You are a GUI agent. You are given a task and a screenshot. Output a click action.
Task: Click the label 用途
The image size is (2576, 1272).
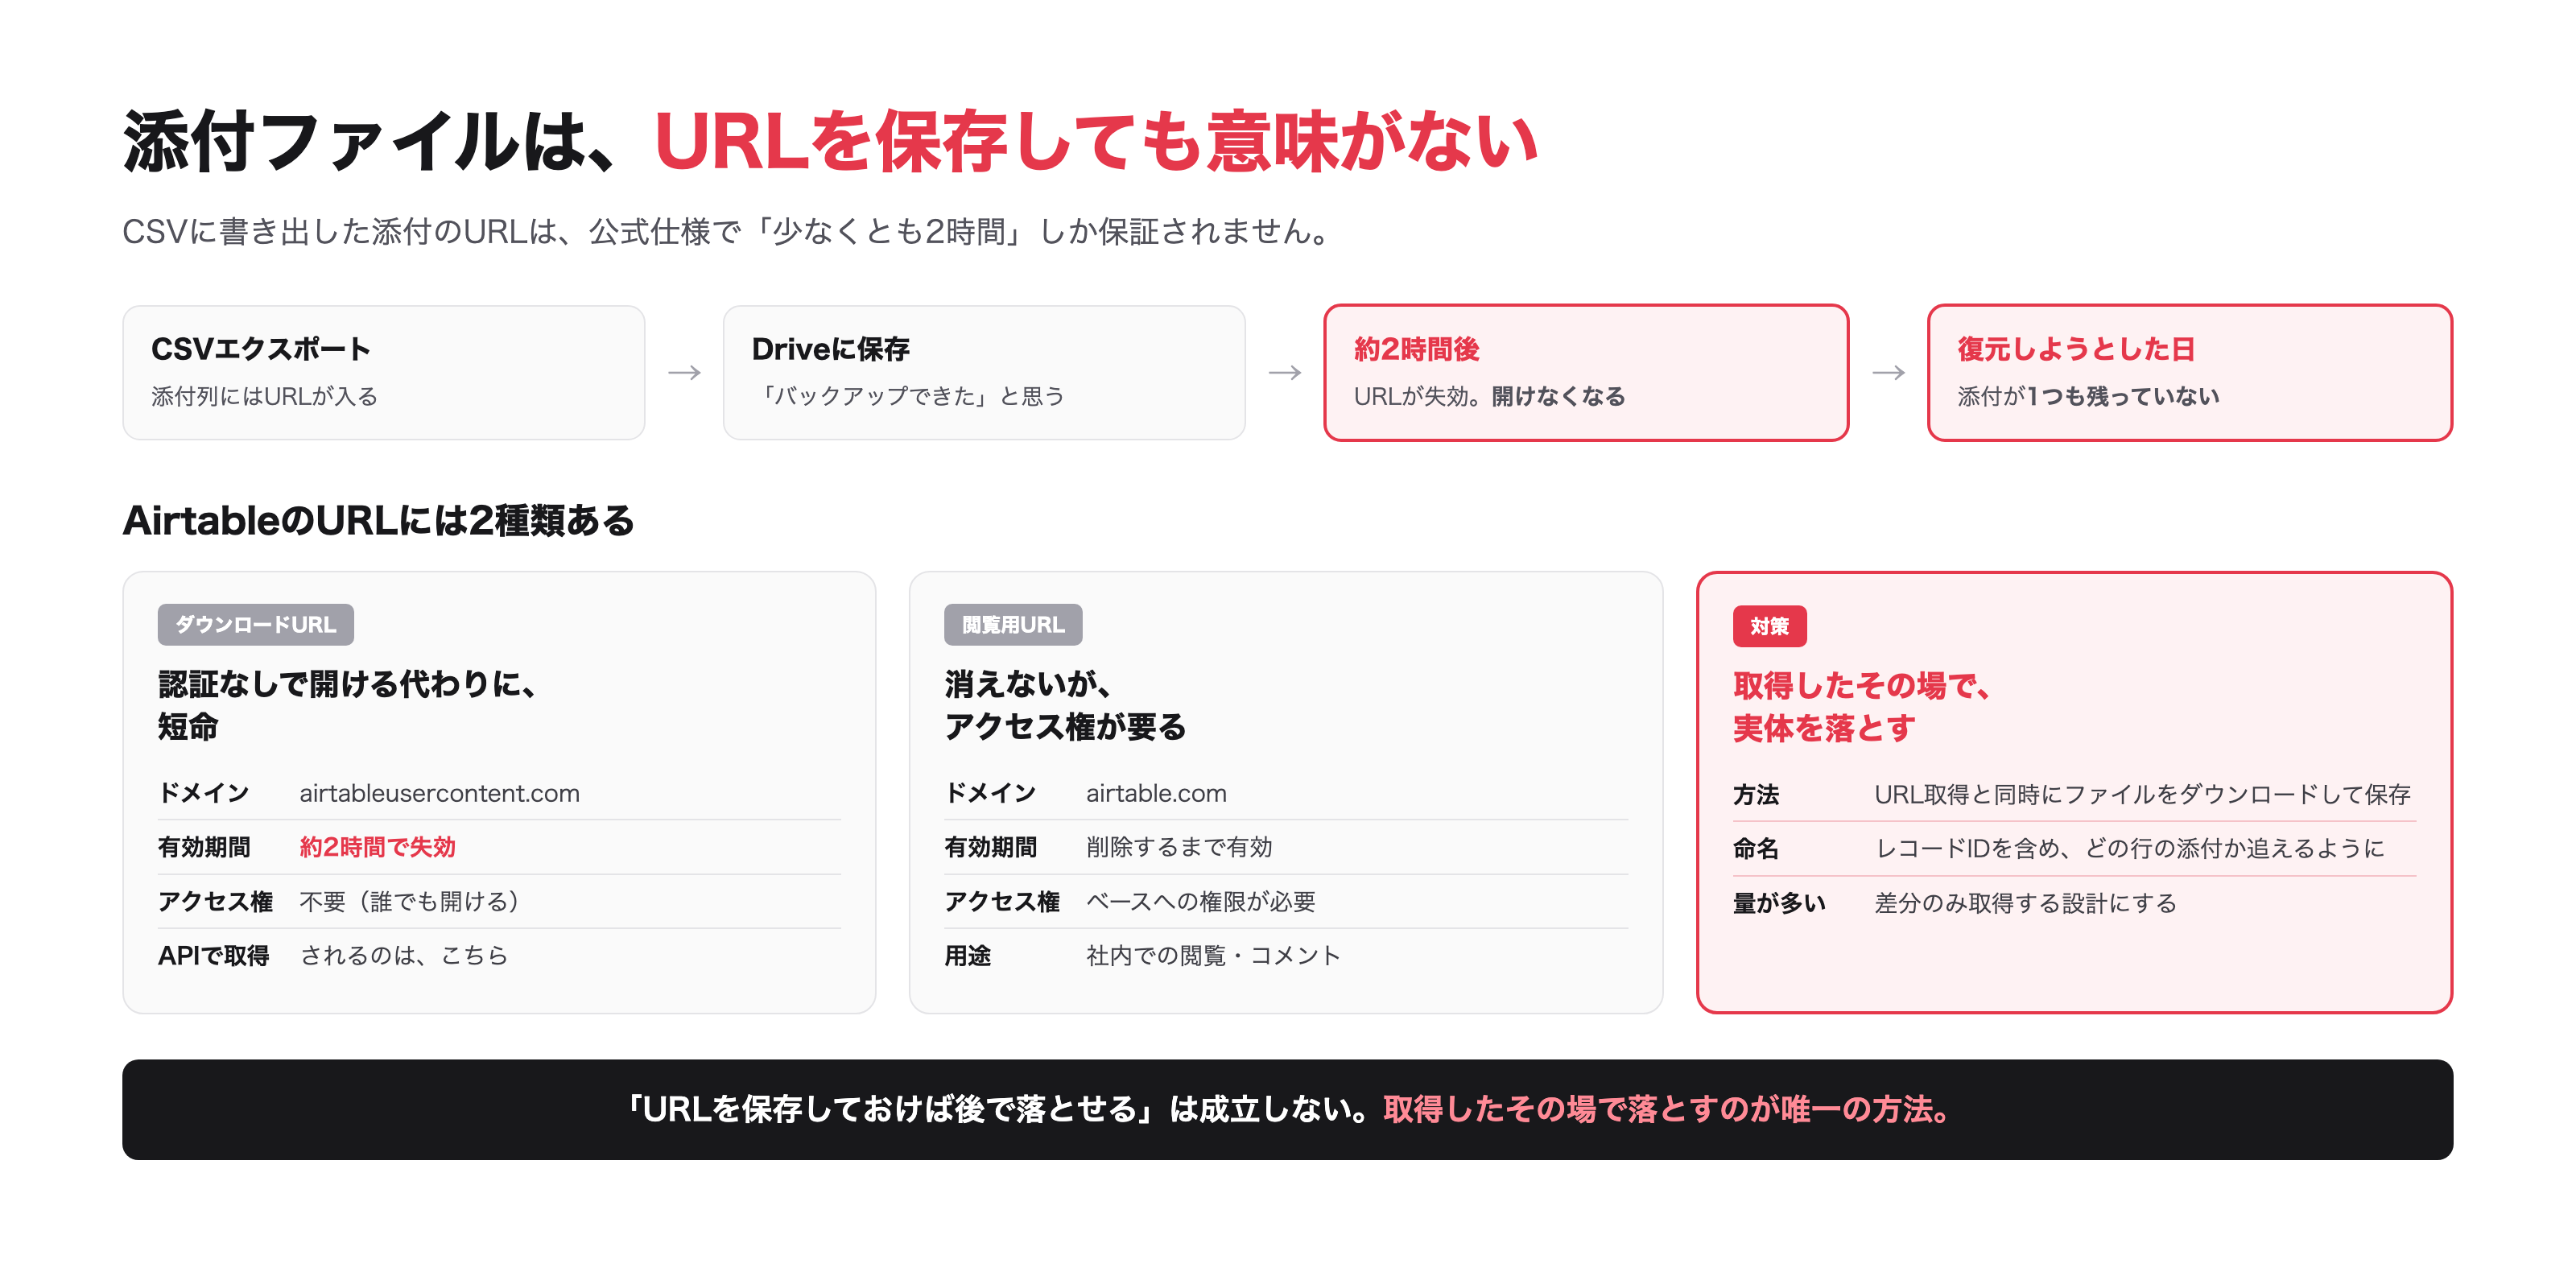coord(968,955)
